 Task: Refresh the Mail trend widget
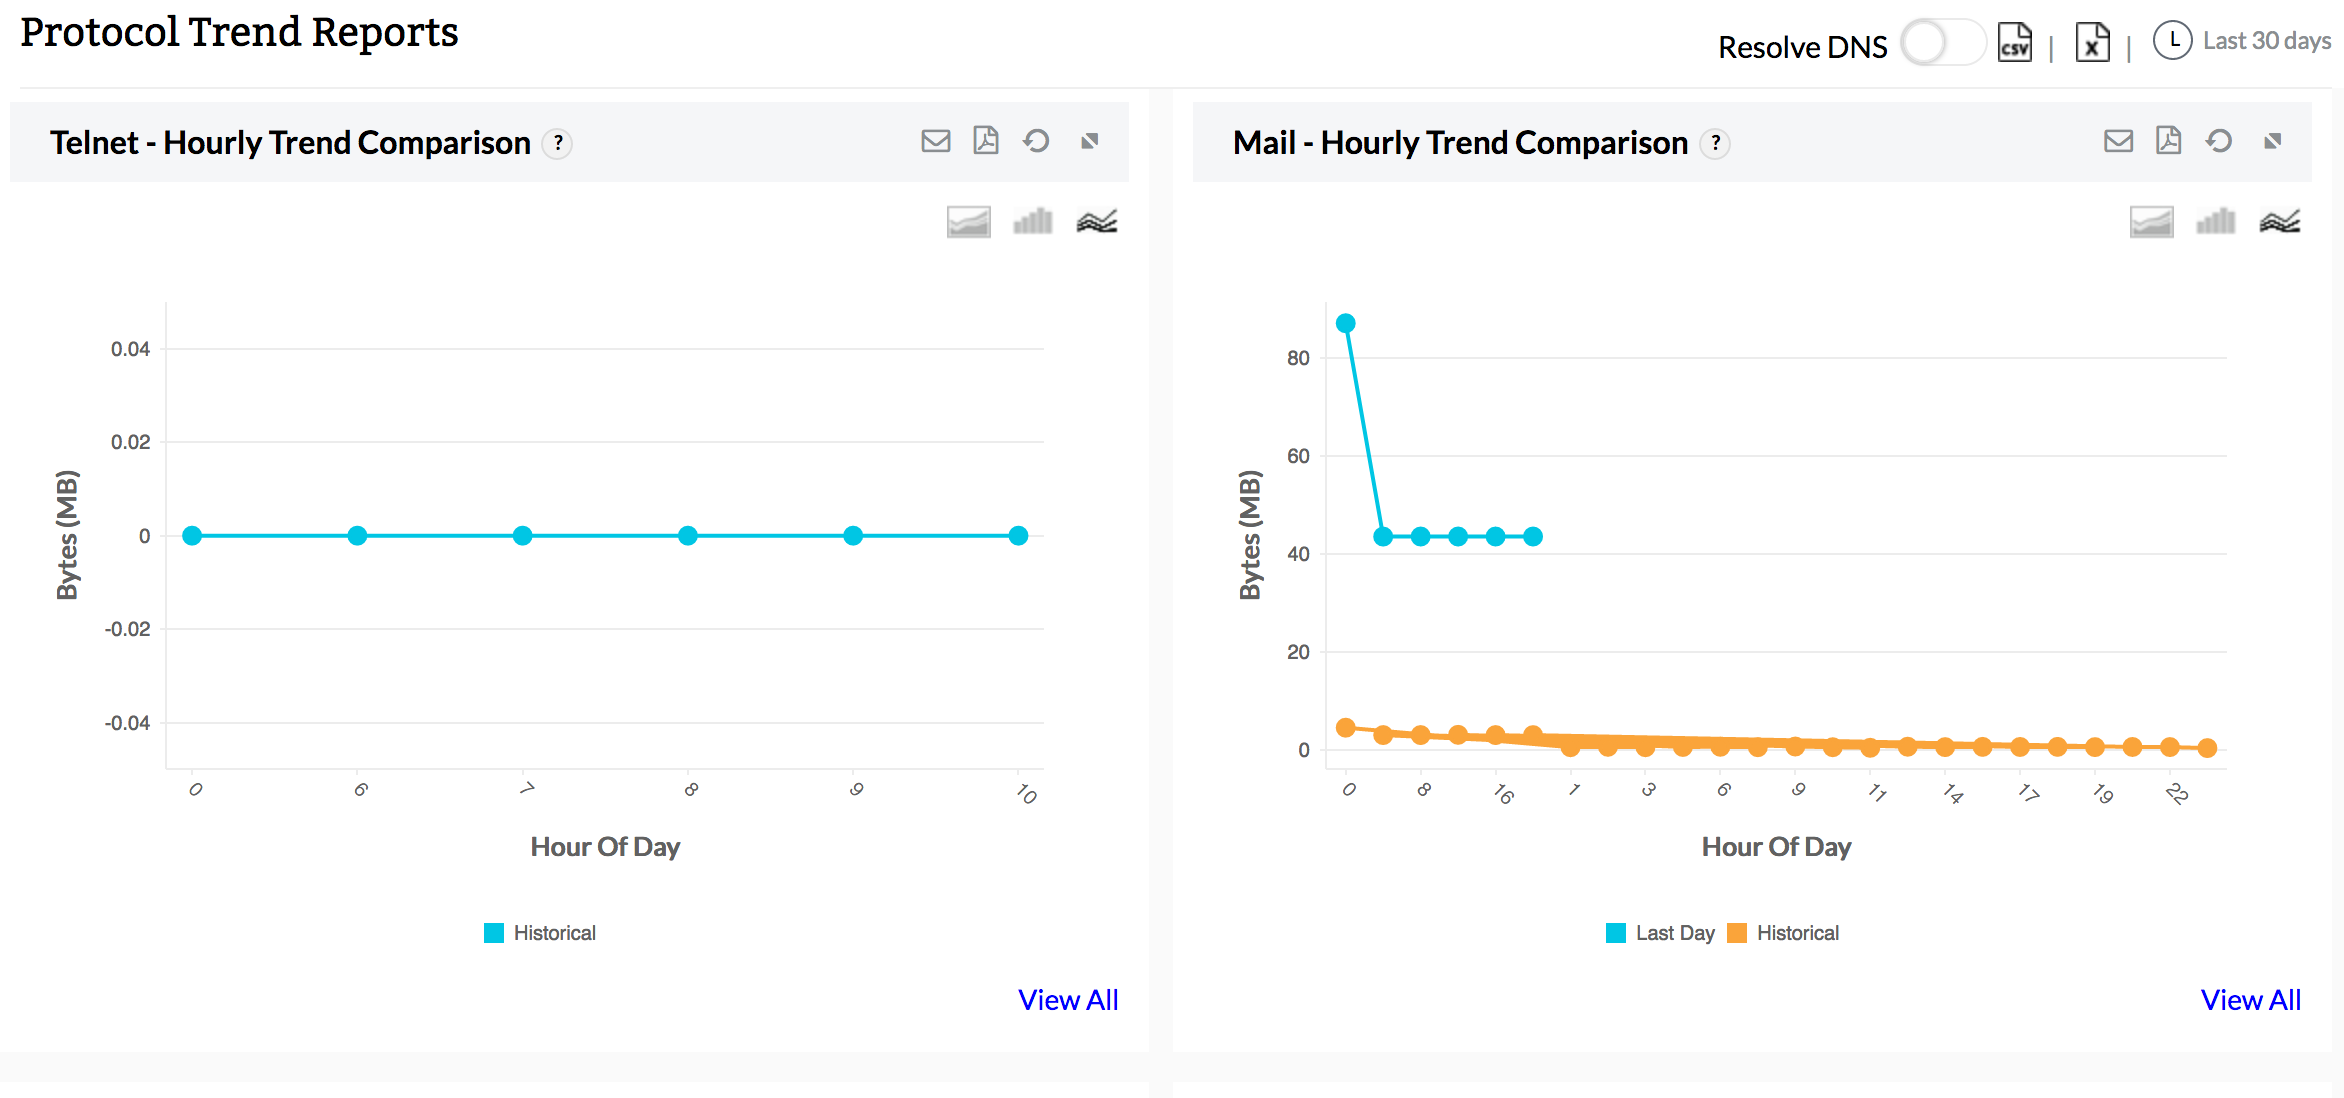(2219, 141)
